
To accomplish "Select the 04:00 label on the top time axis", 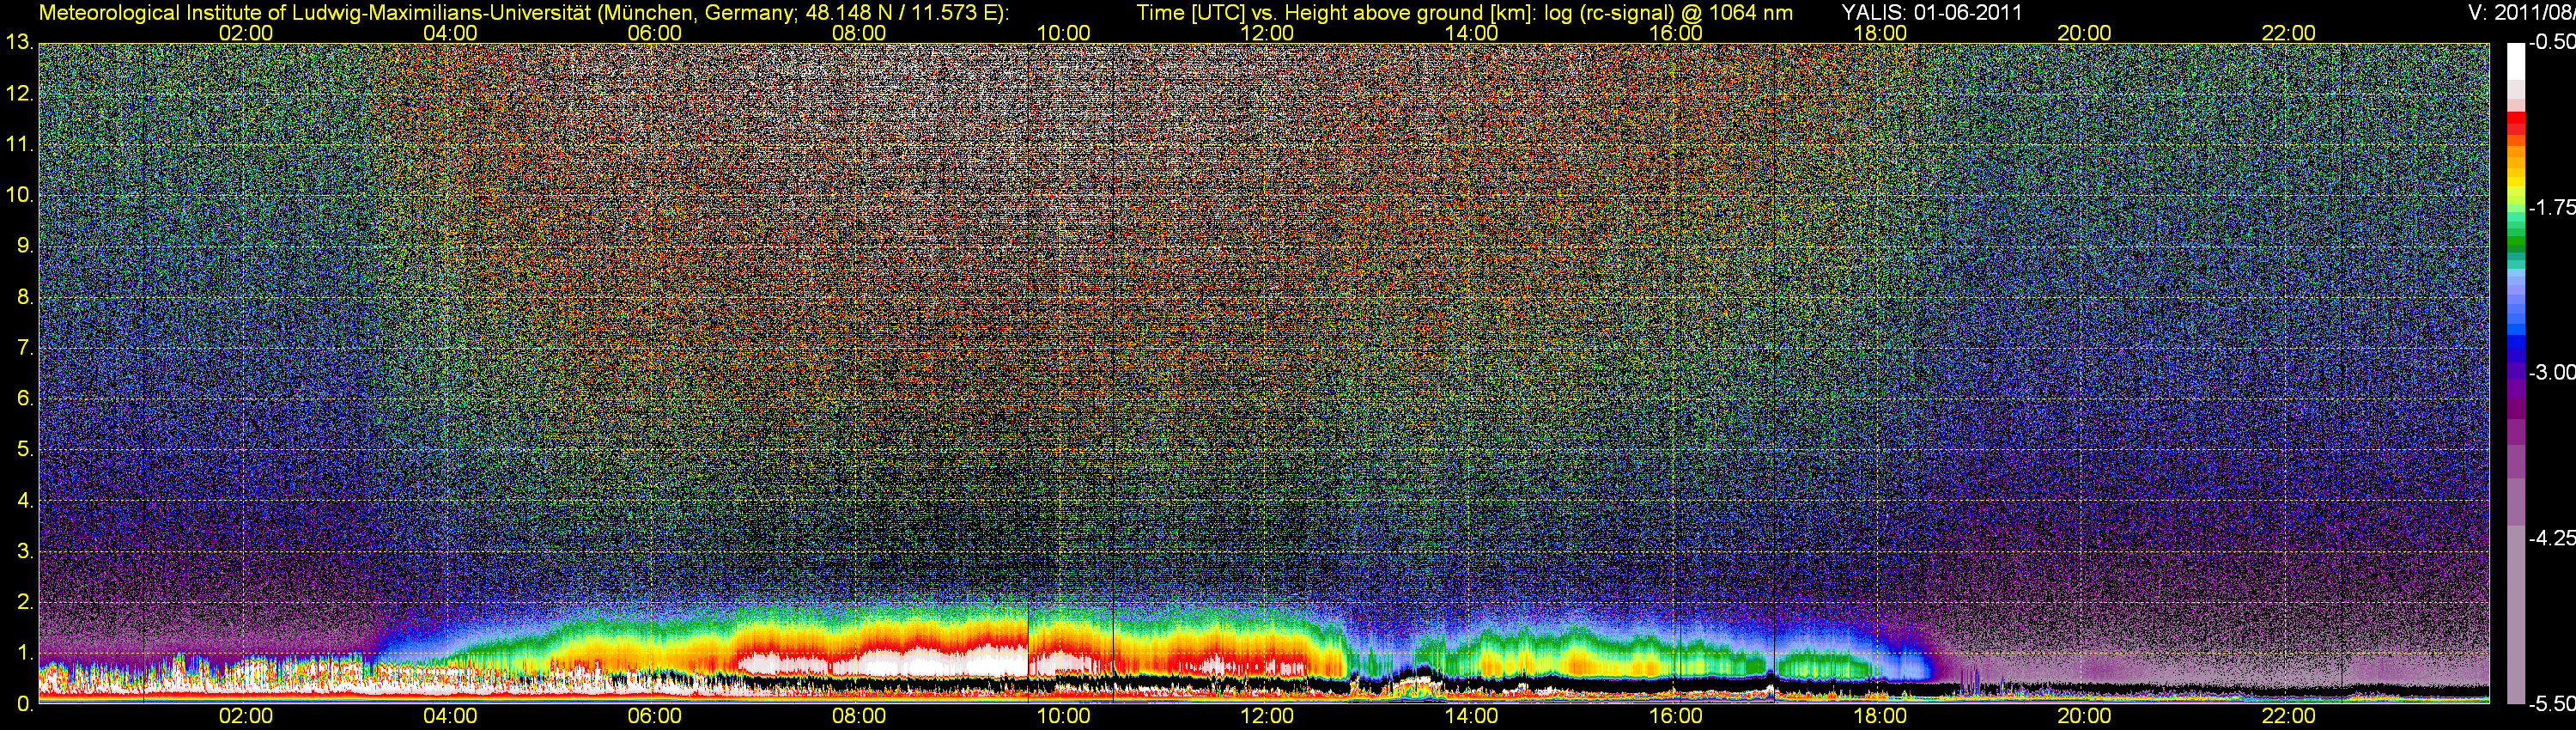I will coord(450,33).
